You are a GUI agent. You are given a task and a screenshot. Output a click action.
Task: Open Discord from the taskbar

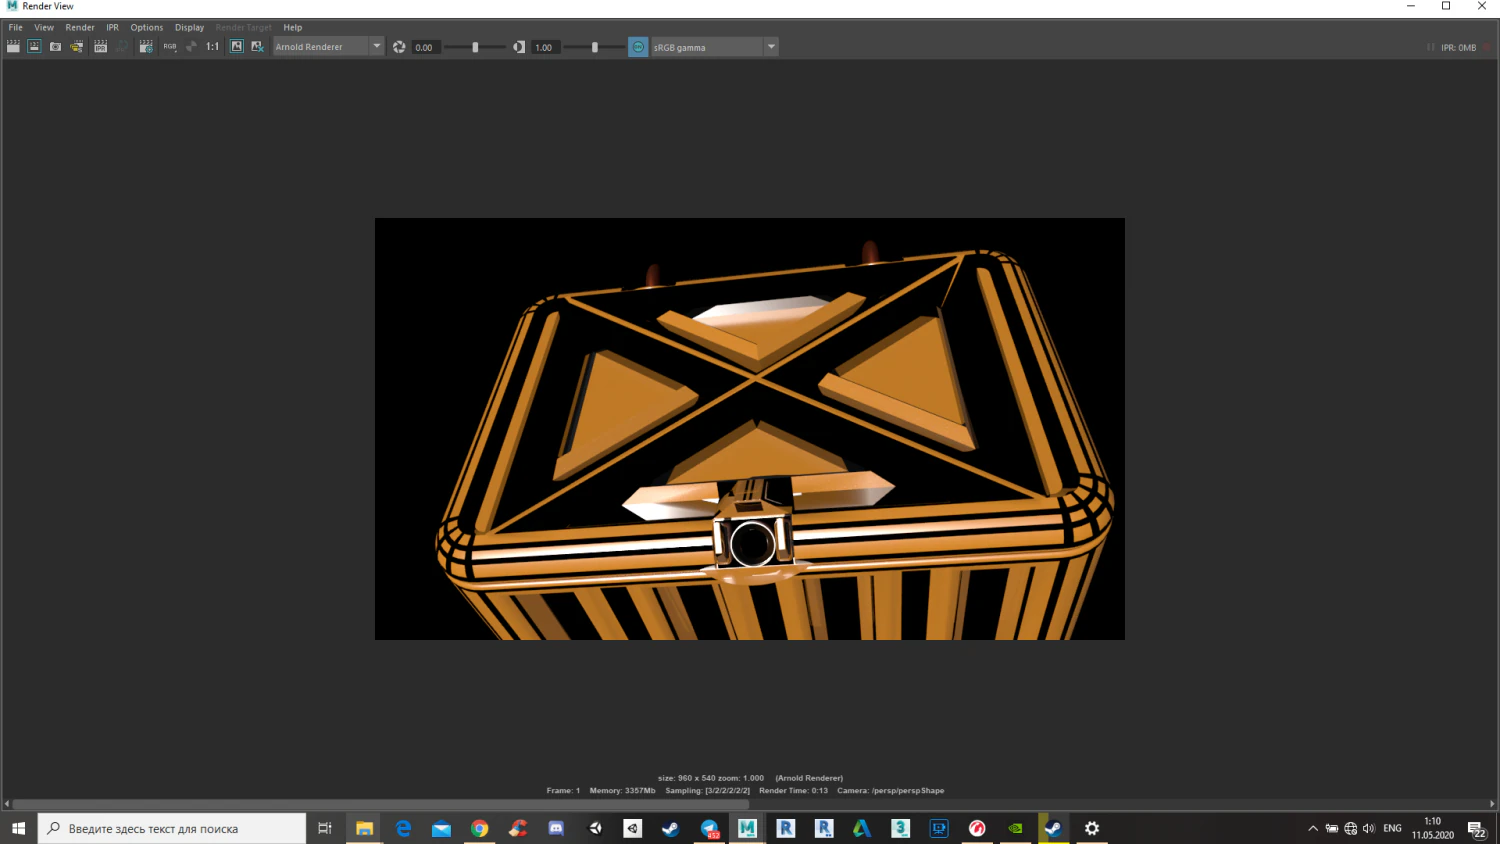[x=556, y=828]
